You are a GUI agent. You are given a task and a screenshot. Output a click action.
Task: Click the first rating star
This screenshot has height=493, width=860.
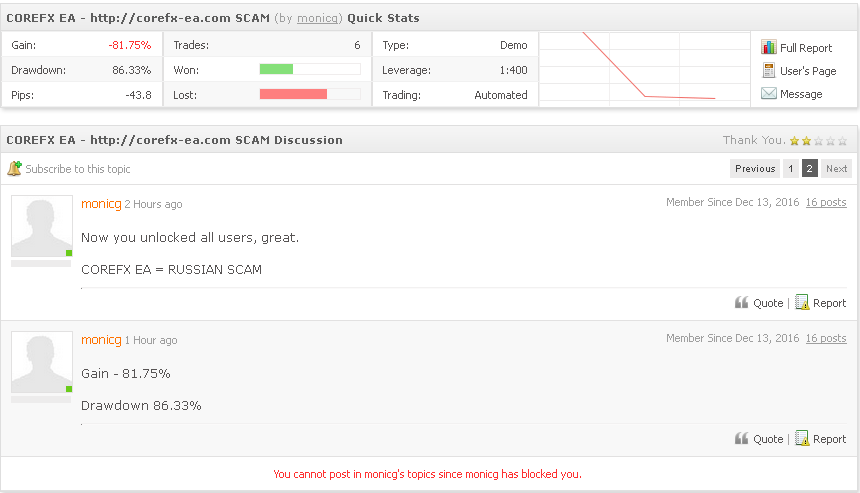794,141
